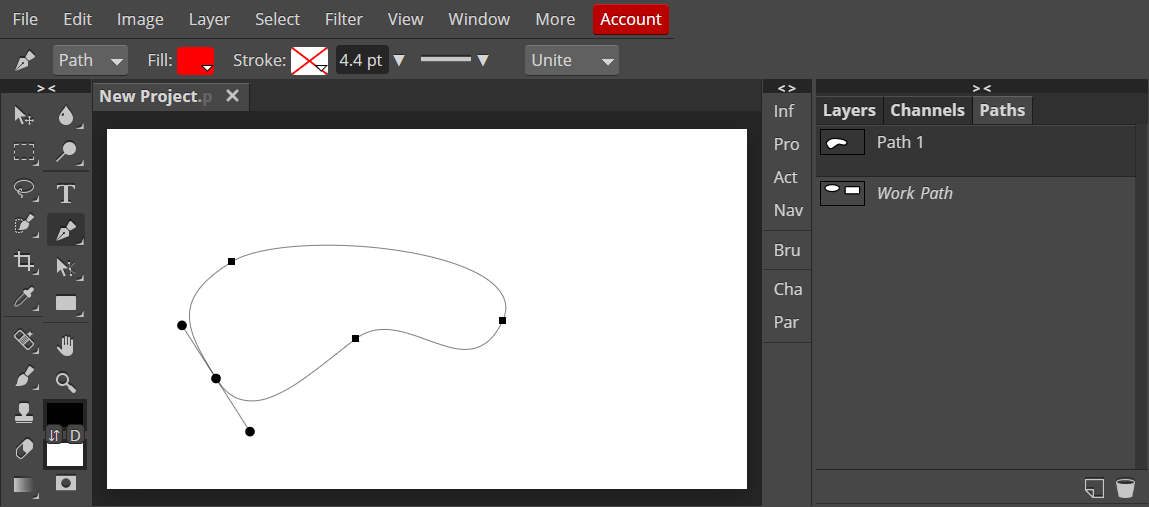Viewport: 1149px width, 507px height.
Task: Select the Move tool
Action: (x=24, y=115)
